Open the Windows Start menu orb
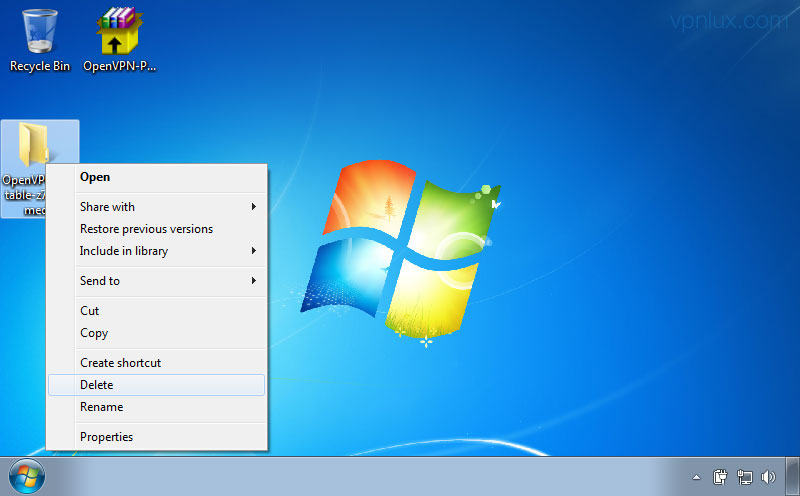The width and height of the screenshot is (800, 496). point(27,477)
